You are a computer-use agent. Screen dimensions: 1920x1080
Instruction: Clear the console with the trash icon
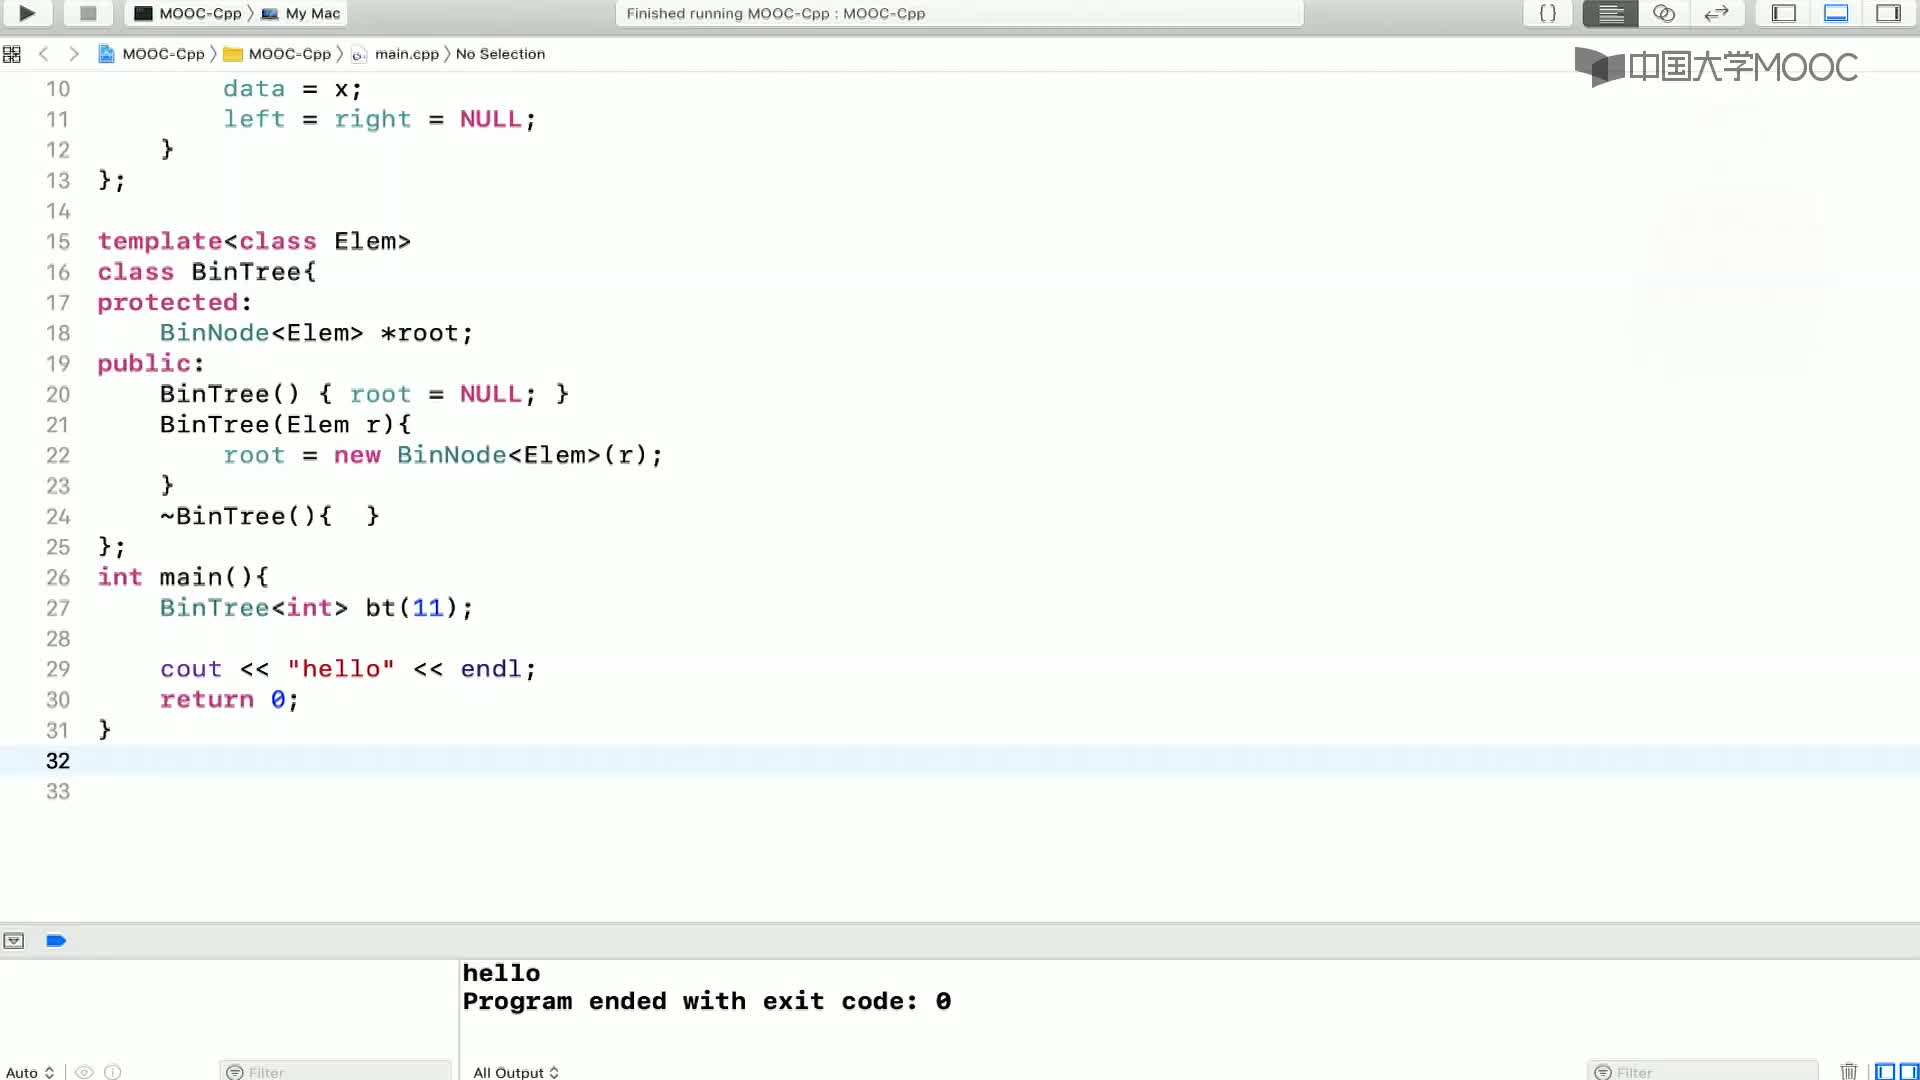1849,1072
